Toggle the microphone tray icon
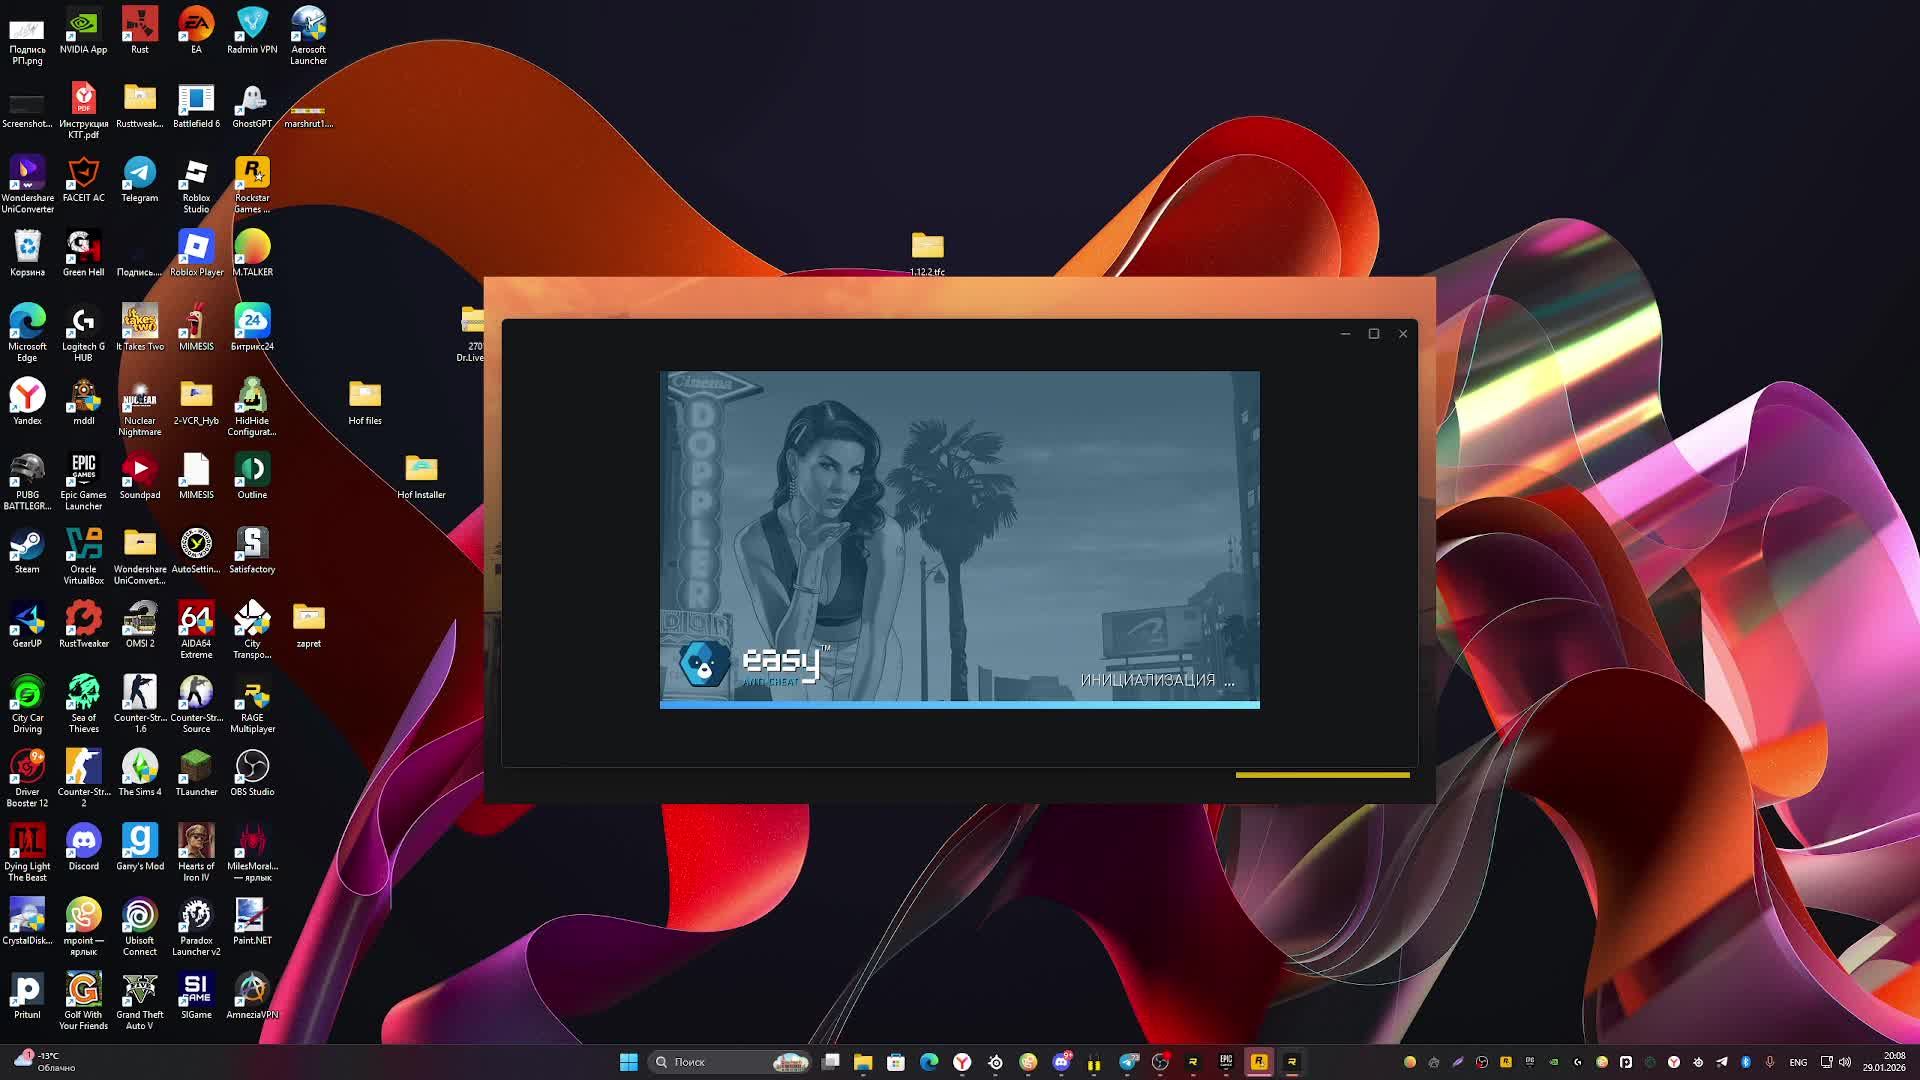This screenshot has width=1920, height=1080. pyautogui.click(x=1770, y=1062)
